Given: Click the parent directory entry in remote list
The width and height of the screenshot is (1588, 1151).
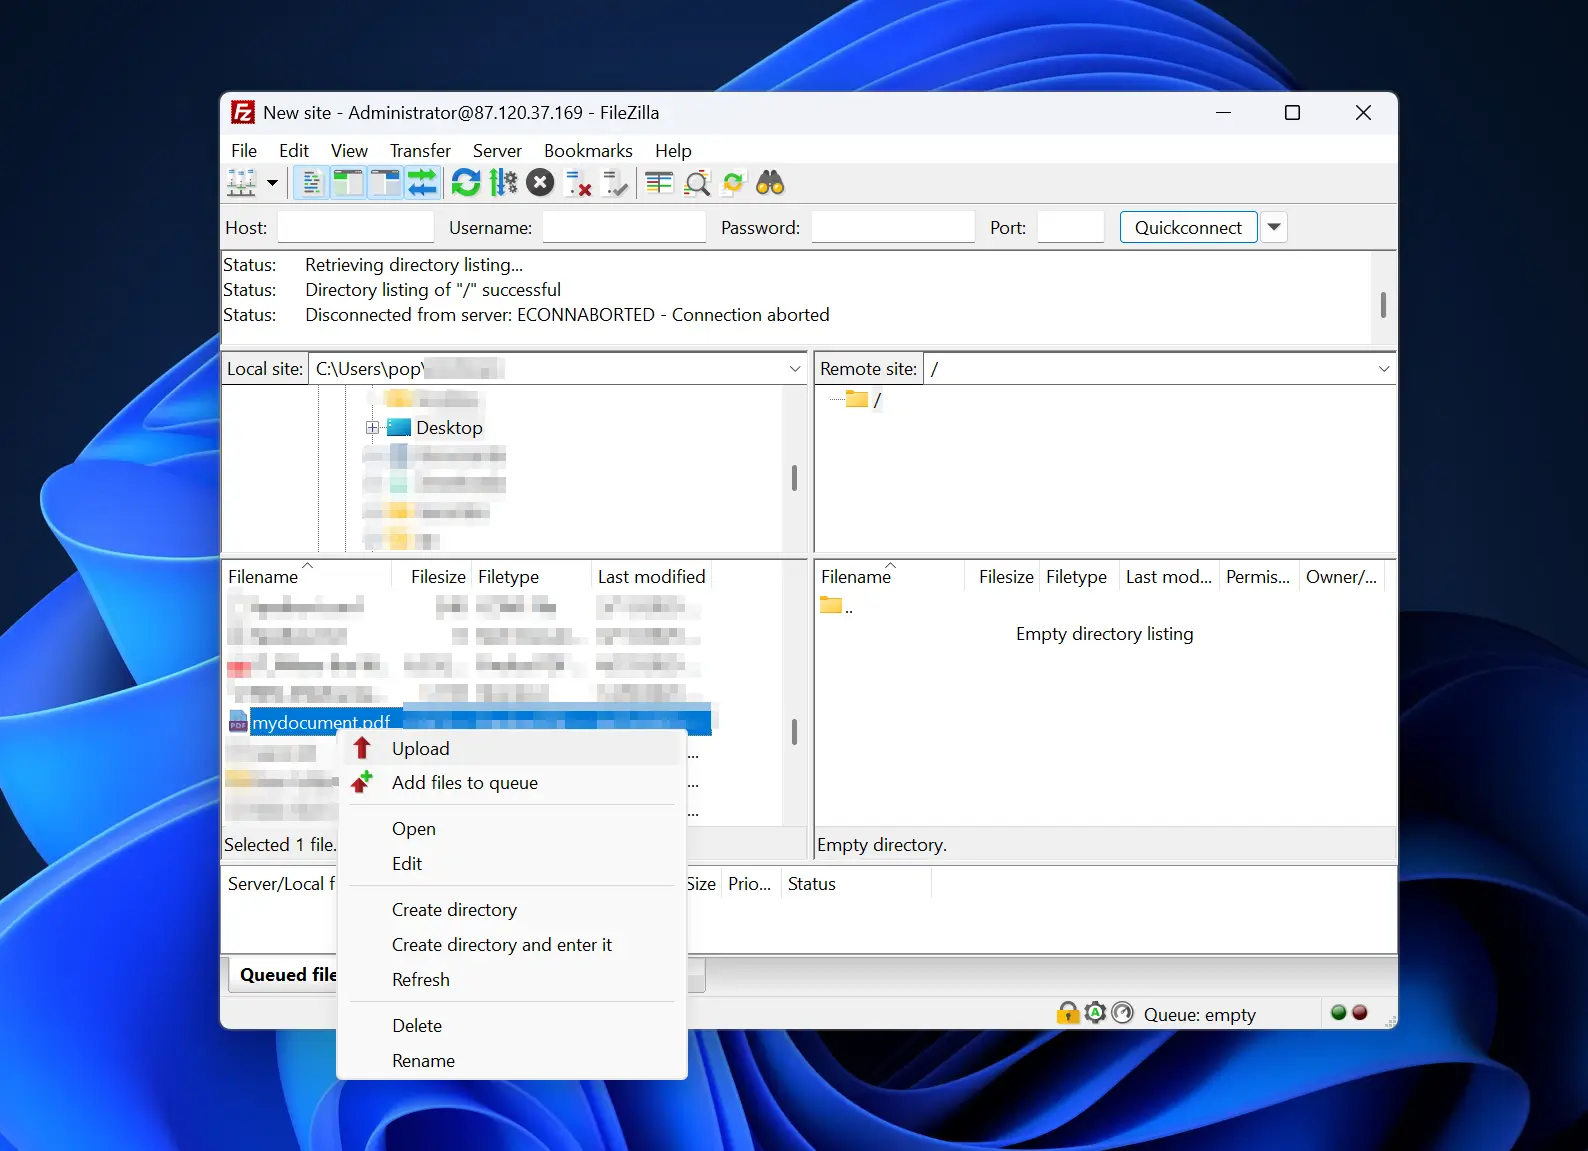Looking at the screenshot, I should (837, 606).
